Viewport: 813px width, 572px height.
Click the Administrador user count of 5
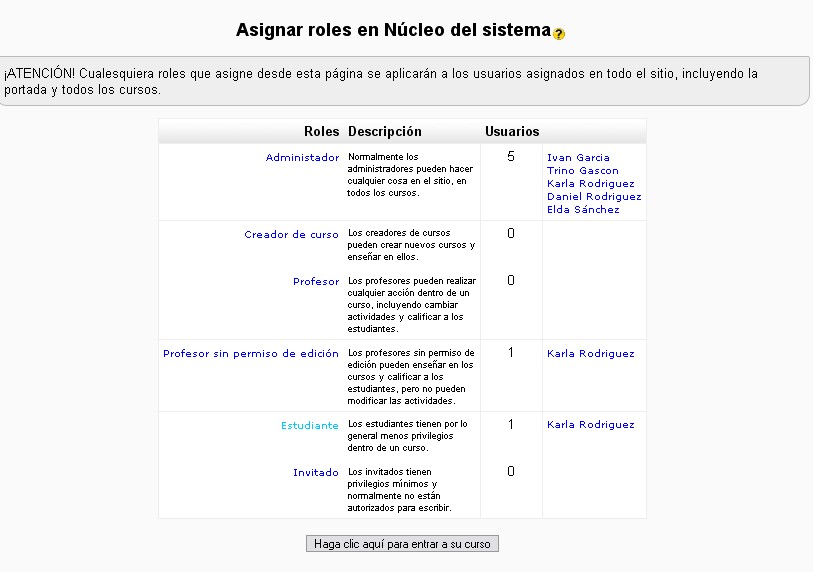(x=511, y=157)
